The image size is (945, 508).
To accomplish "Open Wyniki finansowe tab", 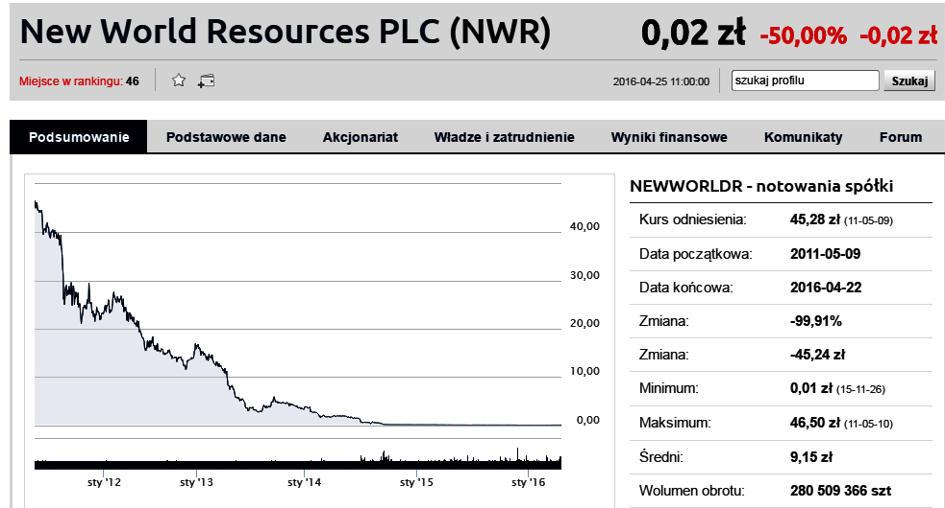I will [669, 137].
